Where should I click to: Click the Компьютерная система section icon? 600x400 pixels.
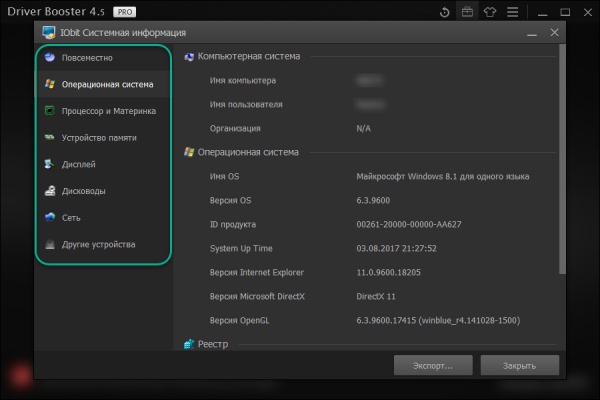pyautogui.click(x=189, y=57)
